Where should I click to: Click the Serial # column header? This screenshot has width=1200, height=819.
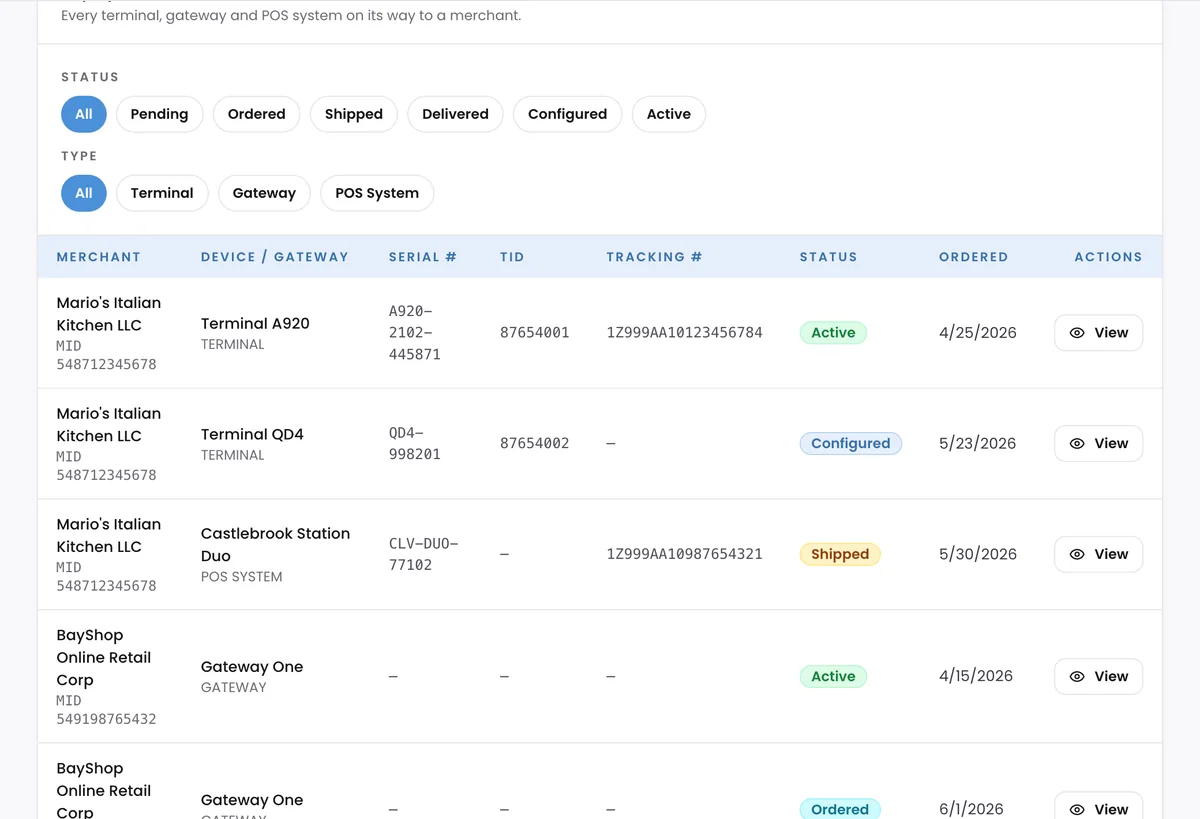[423, 257]
